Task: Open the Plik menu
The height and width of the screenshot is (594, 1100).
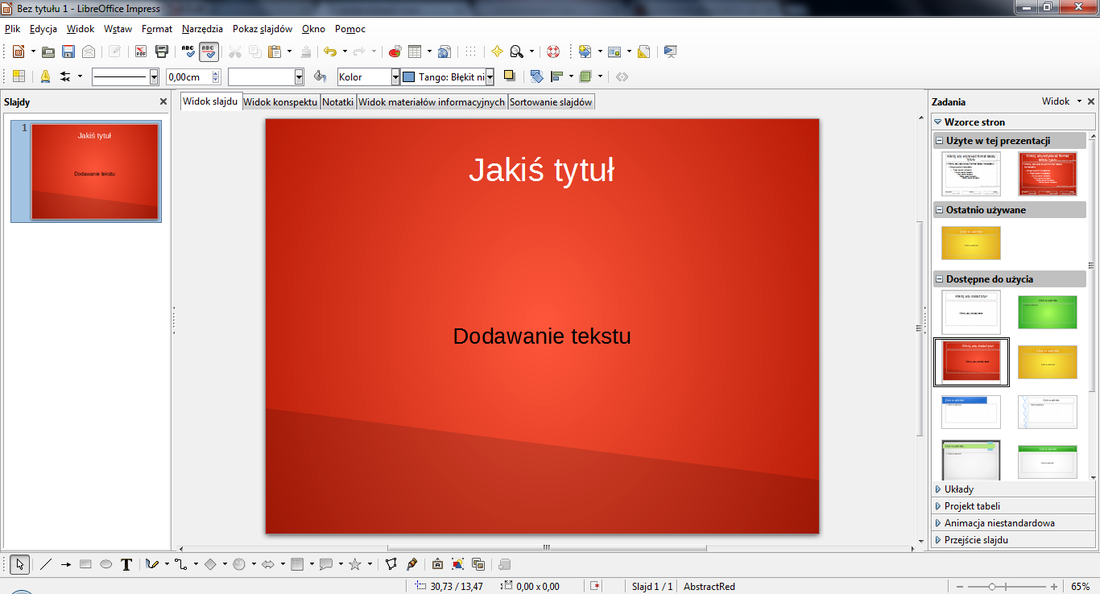Action: point(13,29)
